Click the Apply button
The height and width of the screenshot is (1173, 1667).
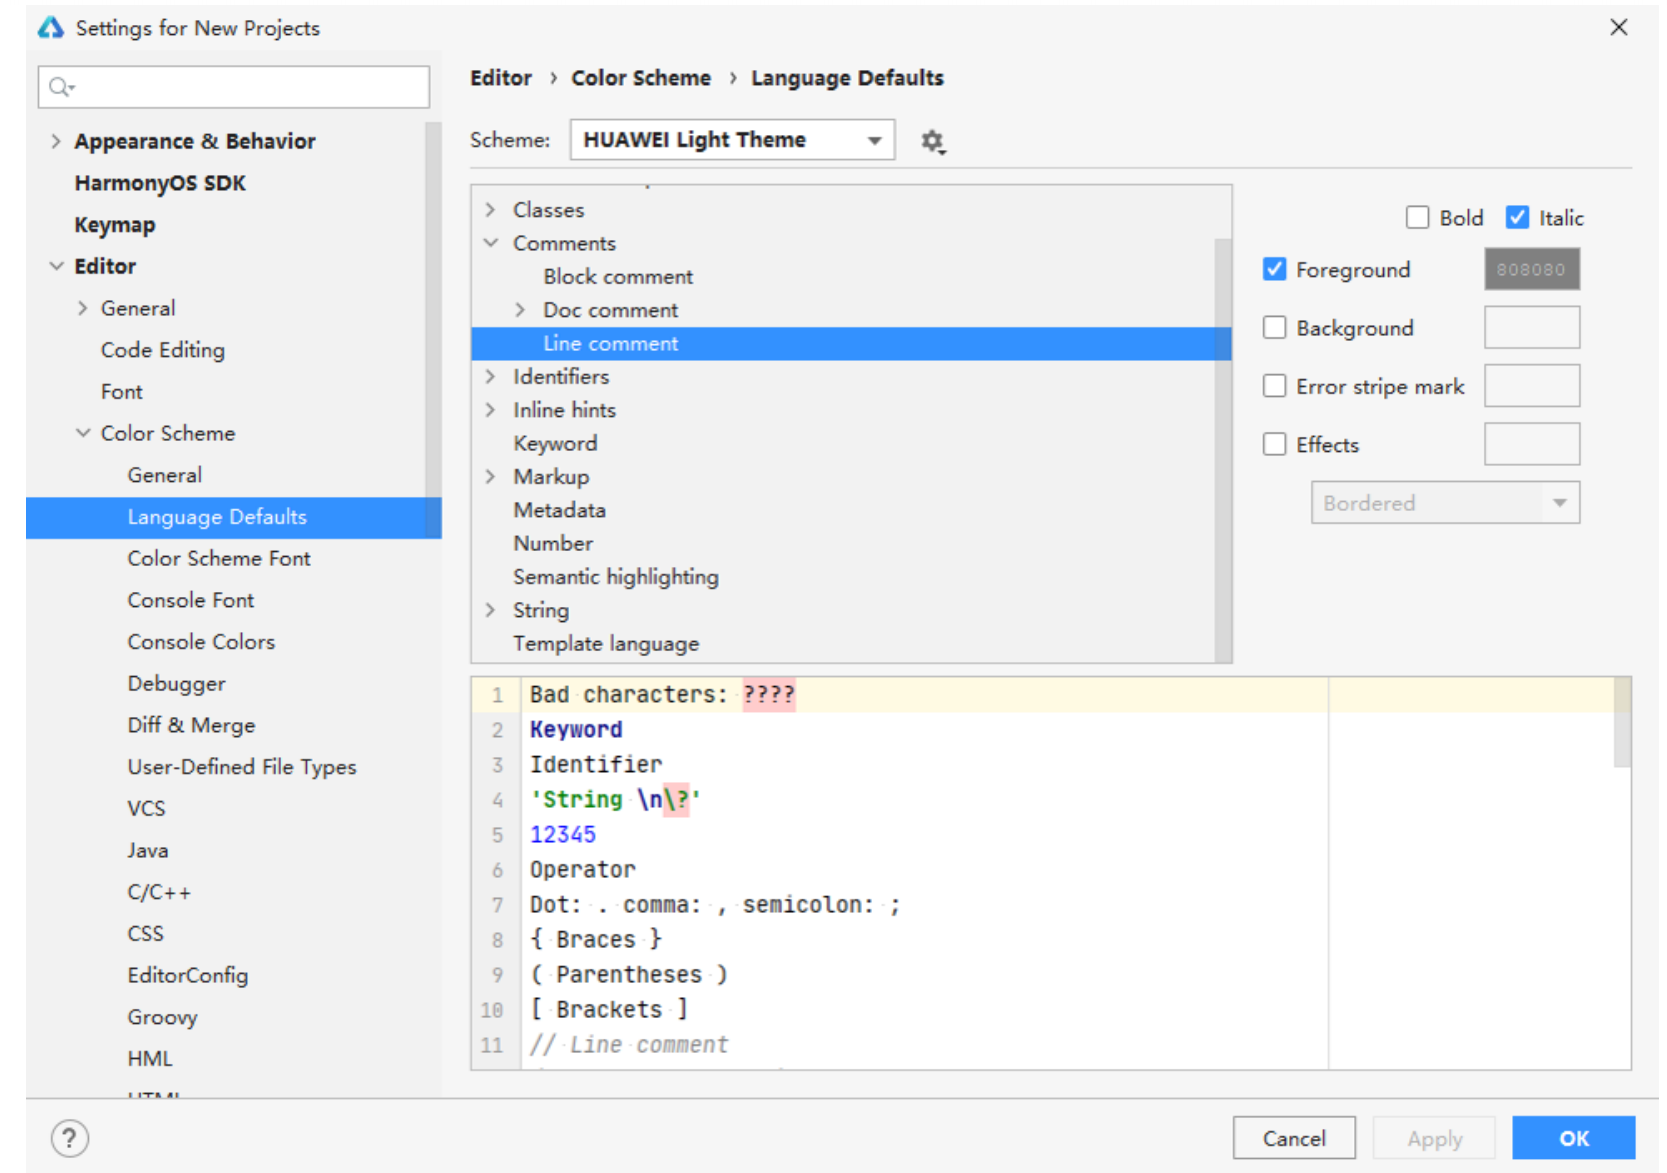(1434, 1138)
